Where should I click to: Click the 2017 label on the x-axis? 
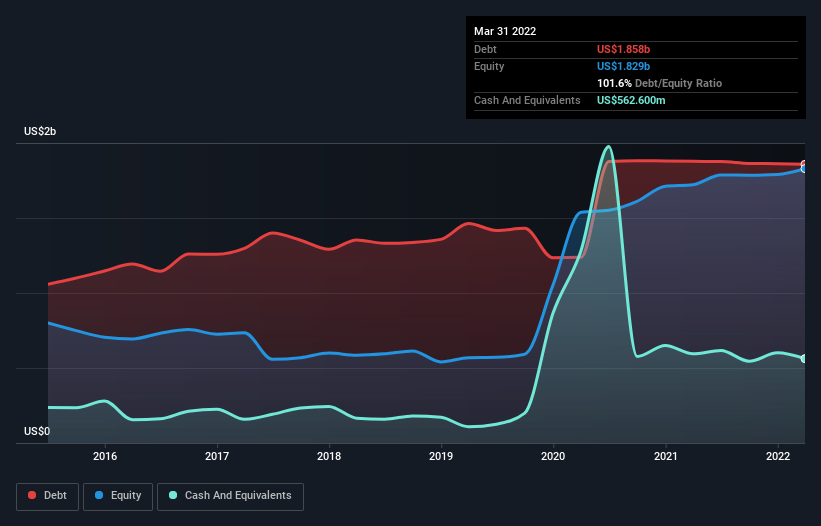pyautogui.click(x=217, y=456)
